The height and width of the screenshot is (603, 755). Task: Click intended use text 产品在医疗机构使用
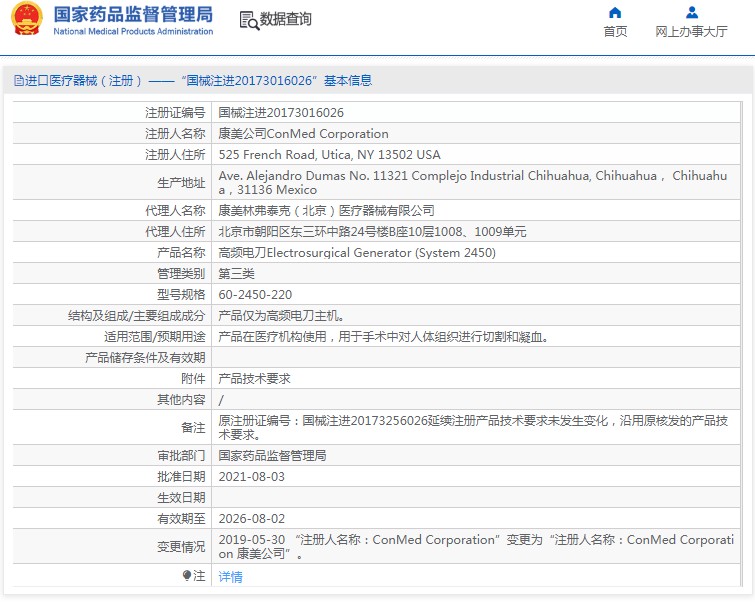point(383,337)
